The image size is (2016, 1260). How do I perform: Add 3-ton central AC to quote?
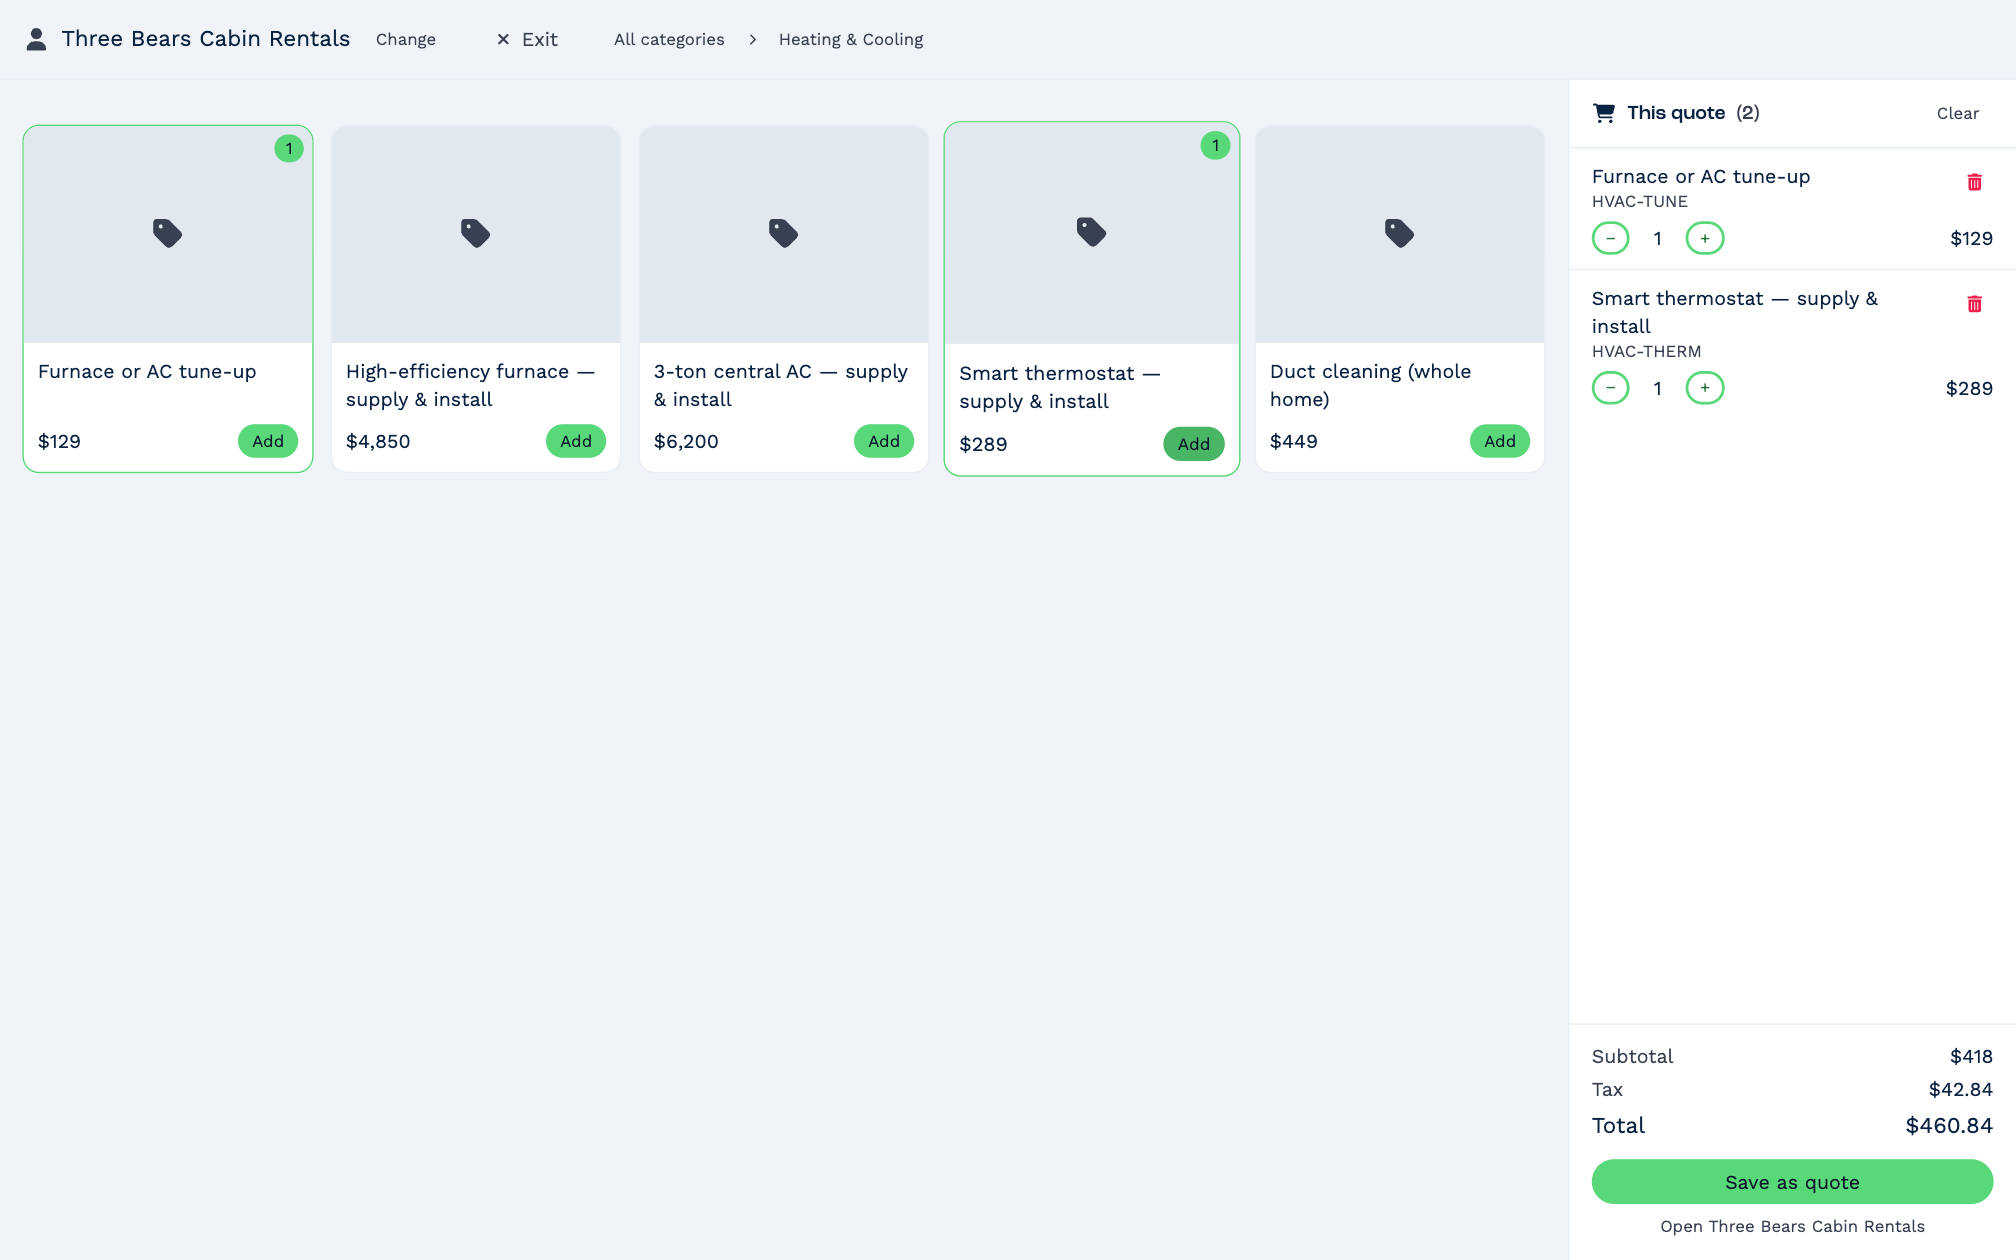[884, 441]
